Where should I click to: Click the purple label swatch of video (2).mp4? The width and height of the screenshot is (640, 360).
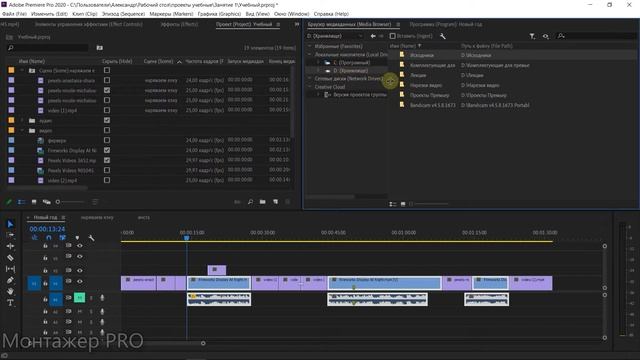11,180
